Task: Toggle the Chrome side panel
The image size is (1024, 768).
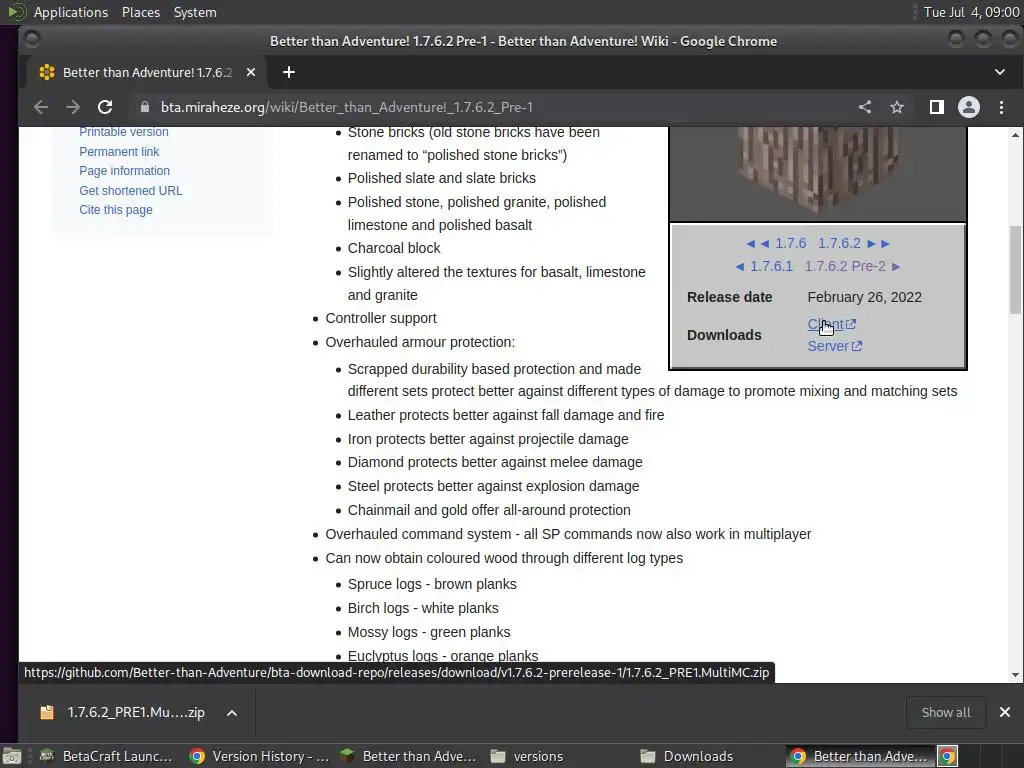Action: [936, 107]
